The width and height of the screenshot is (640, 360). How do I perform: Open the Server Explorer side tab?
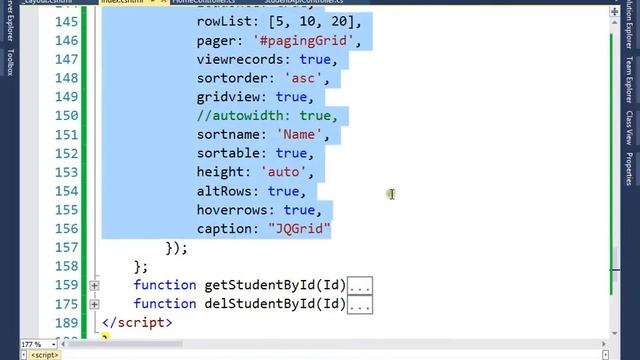click(10, 20)
